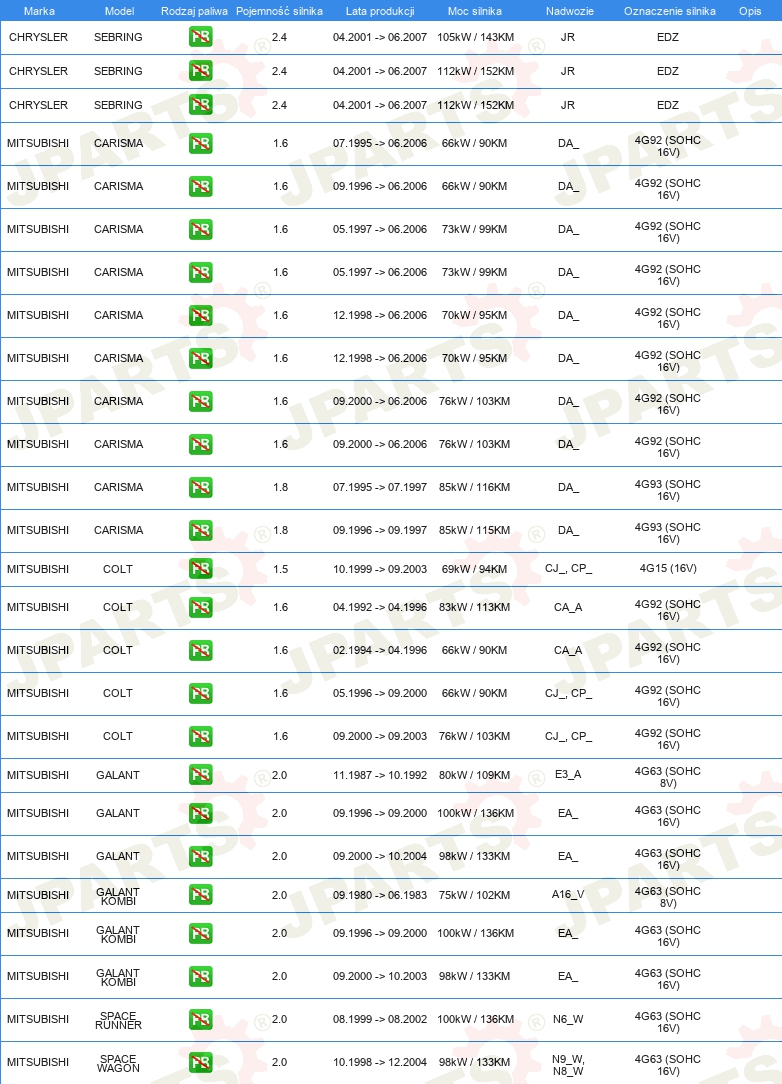This screenshot has width=782, height=1084.
Task: Click the Oznaczenie silnika column header
Action: click(670, 11)
